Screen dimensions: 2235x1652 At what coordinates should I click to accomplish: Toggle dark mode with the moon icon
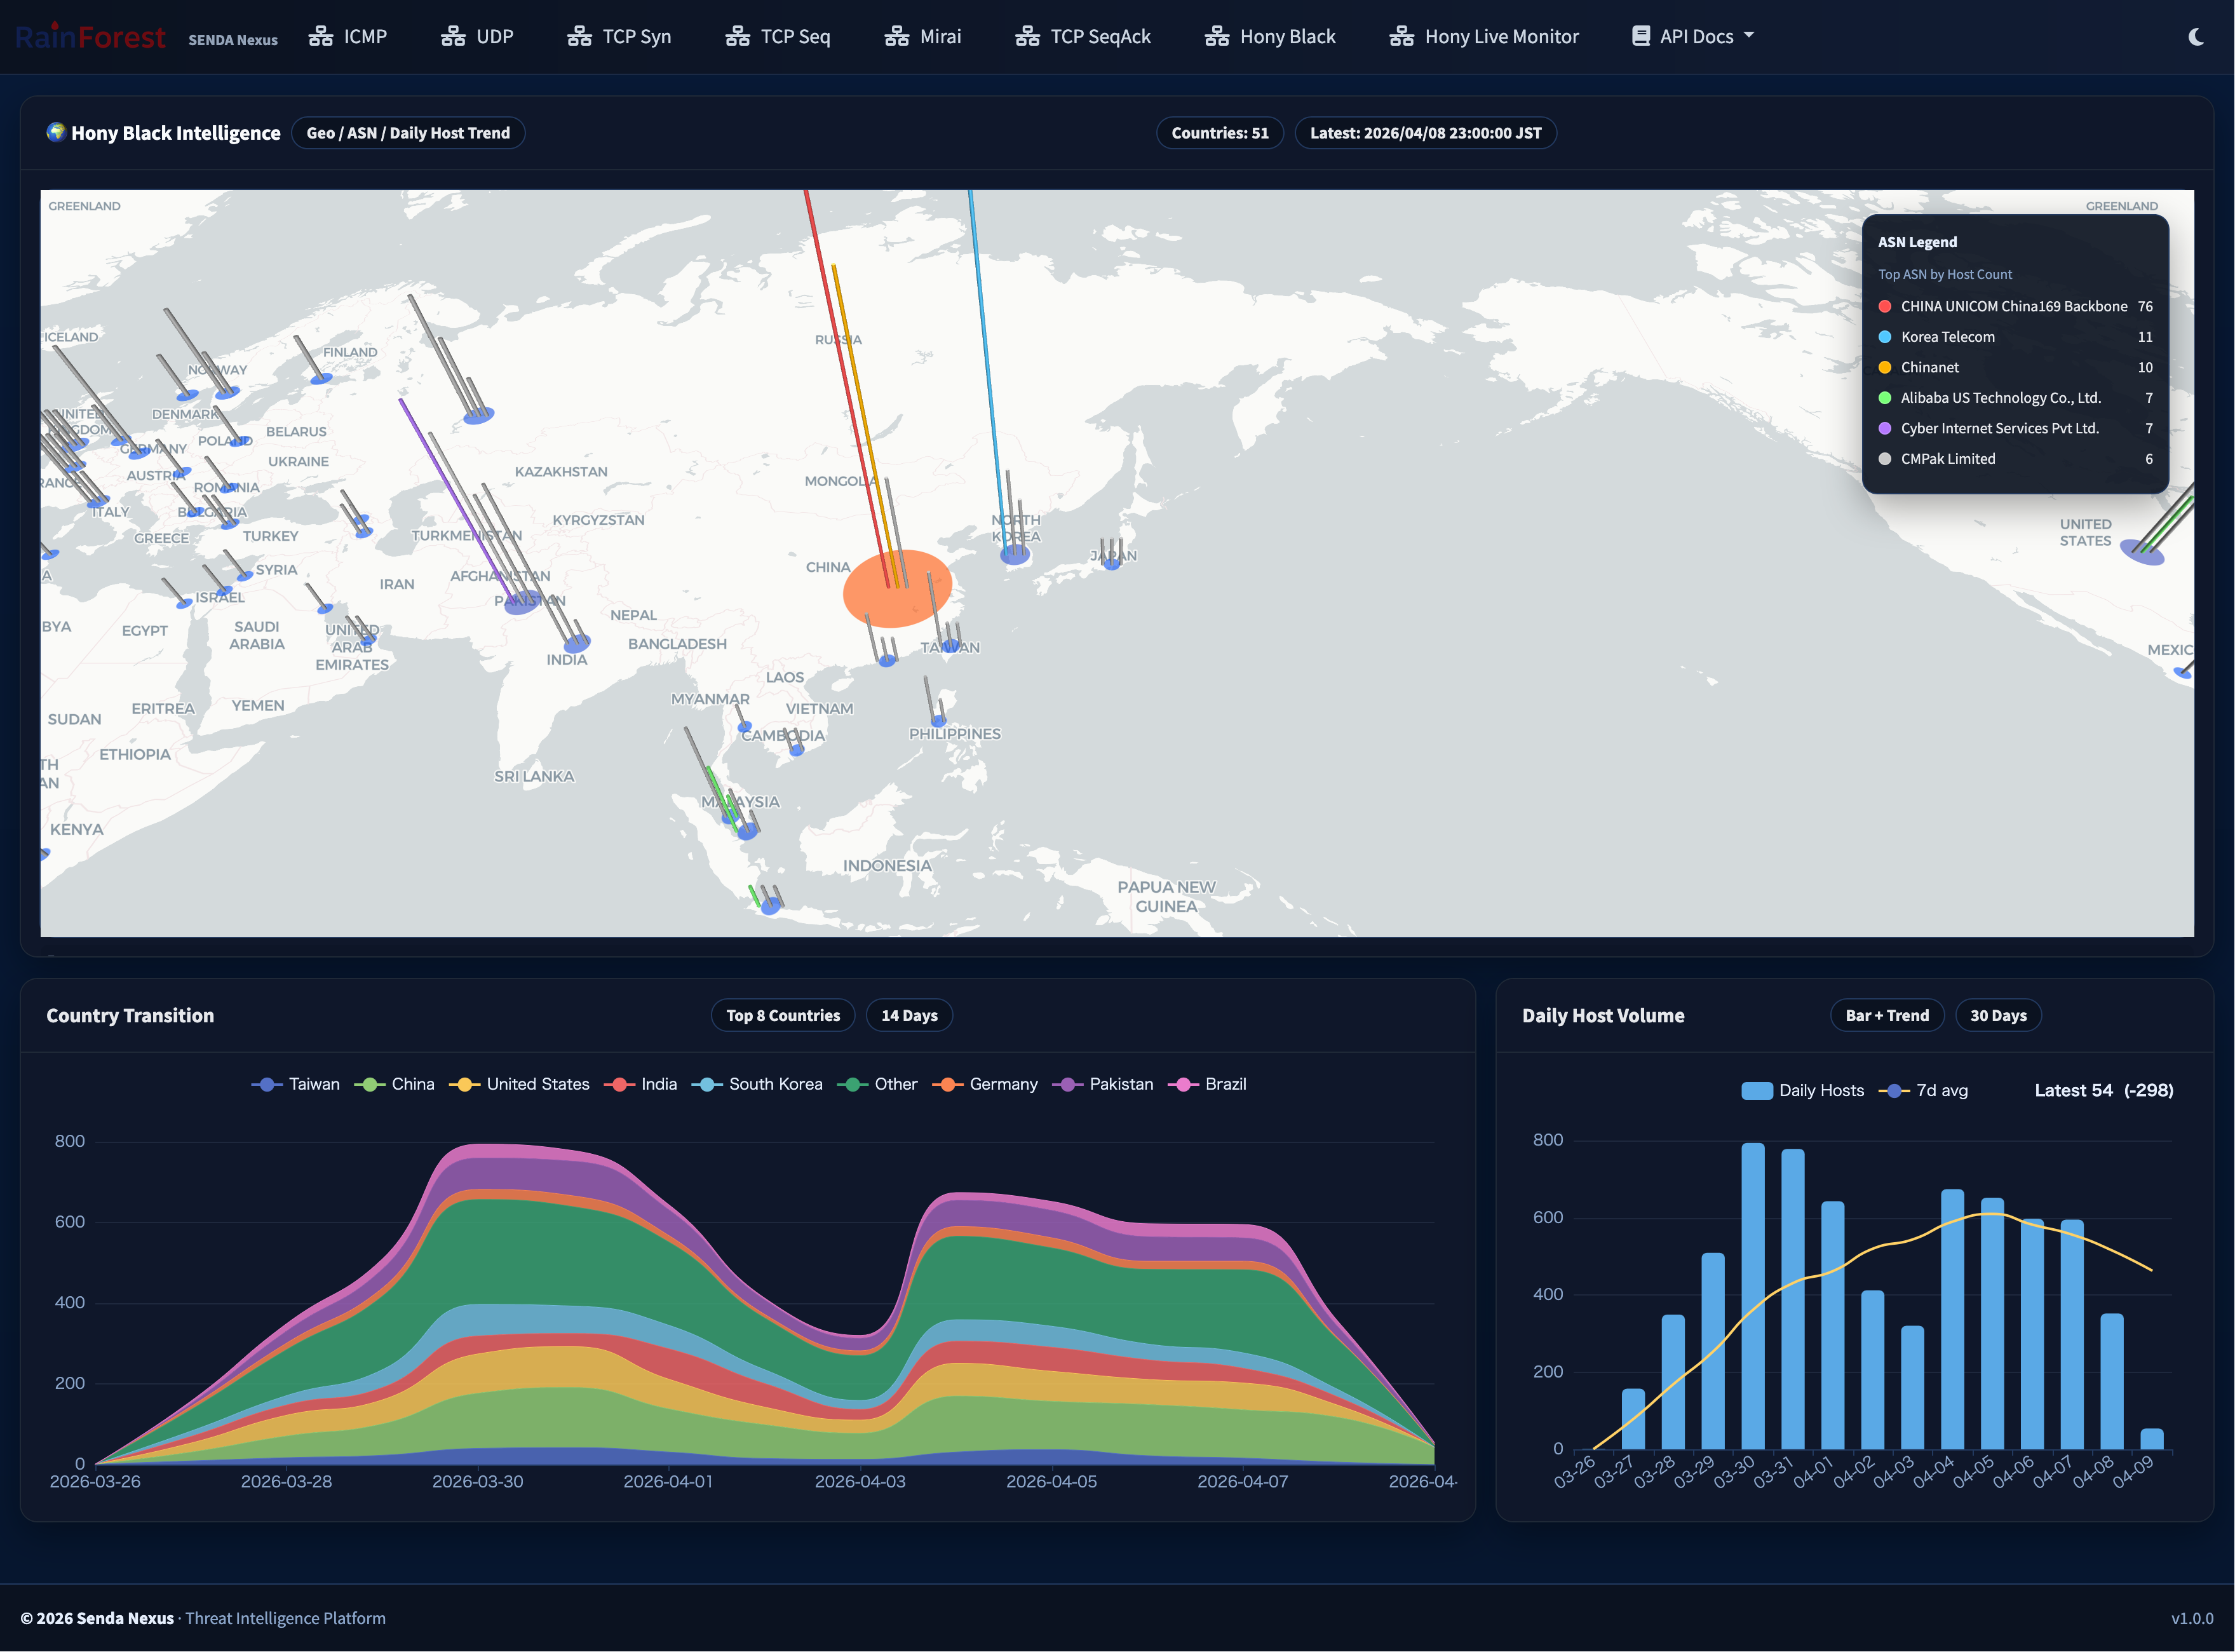[2195, 37]
